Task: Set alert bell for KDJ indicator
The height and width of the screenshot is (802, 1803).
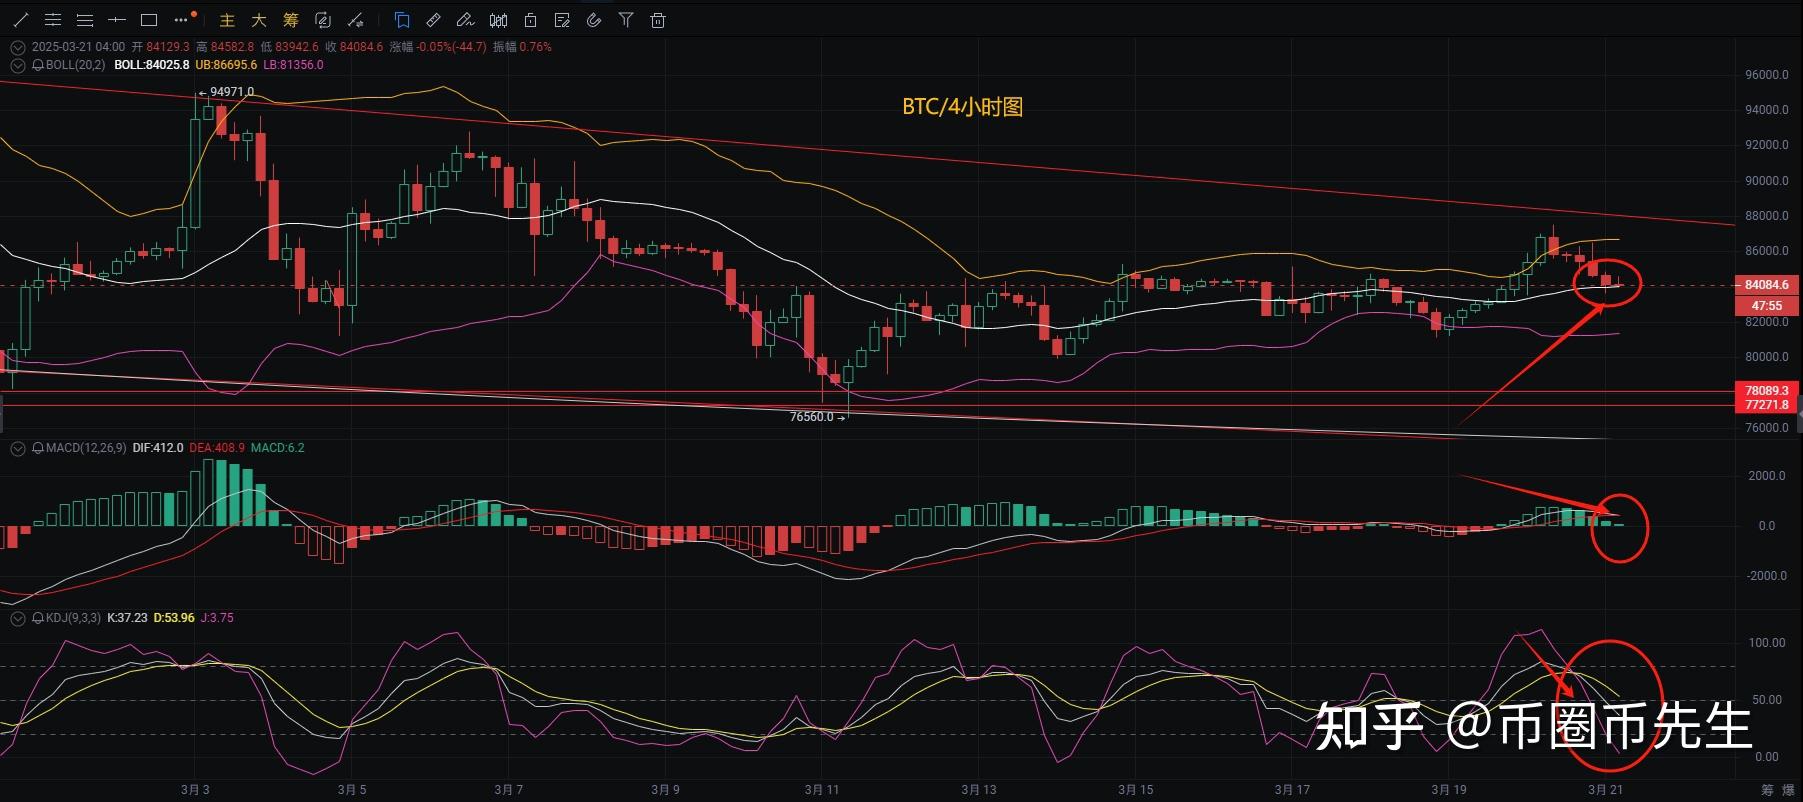Action: tap(38, 618)
